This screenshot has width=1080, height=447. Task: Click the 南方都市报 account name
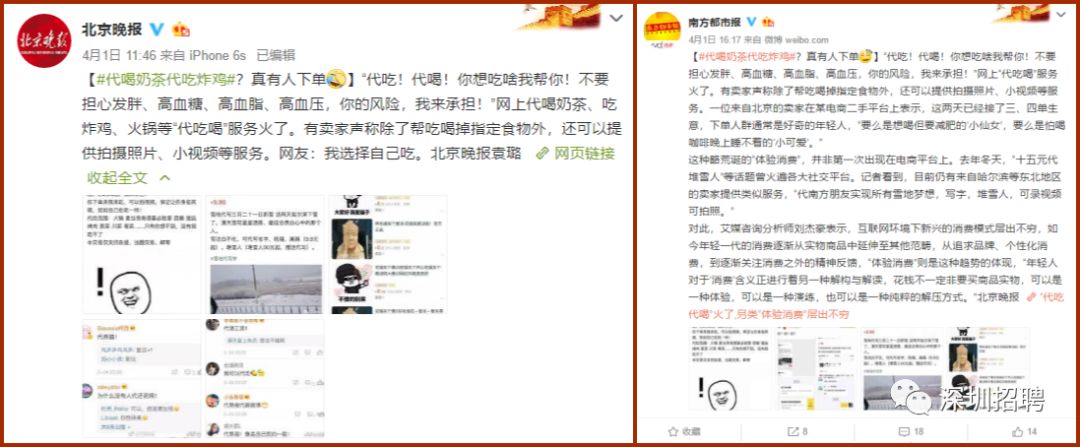pos(715,22)
